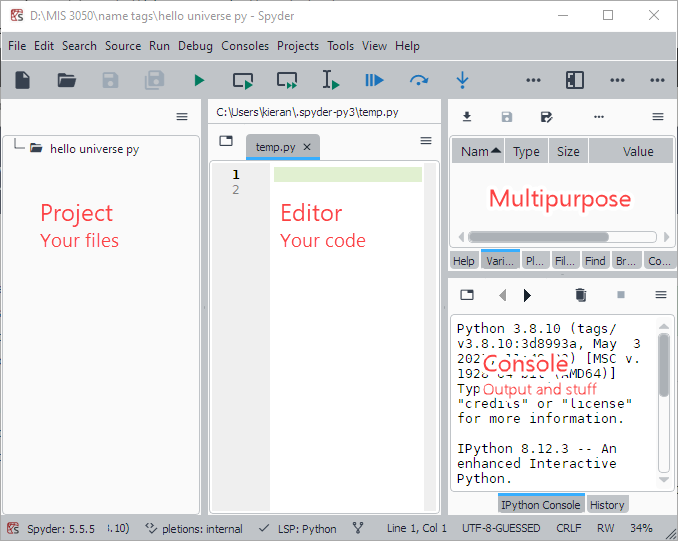Open Editor pane options hamburger menu

[x=426, y=141]
